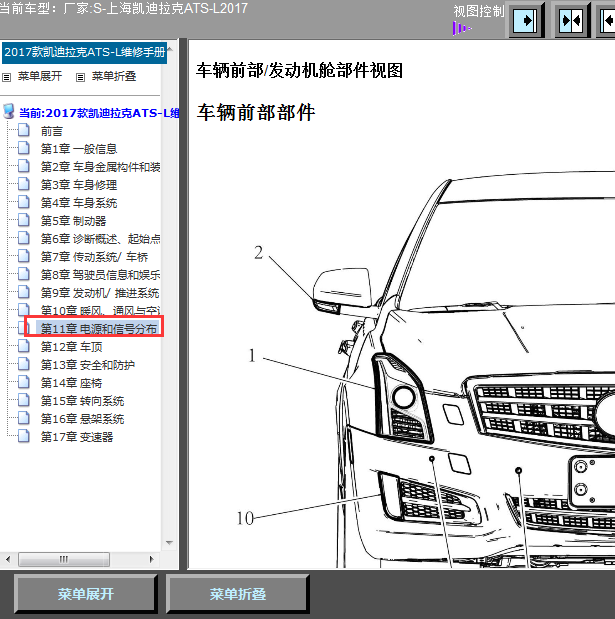Image resolution: width=615 pixels, height=619 pixels.
Task: Select highlighted 第11章 电源和信号分布
Action: [99, 329]
